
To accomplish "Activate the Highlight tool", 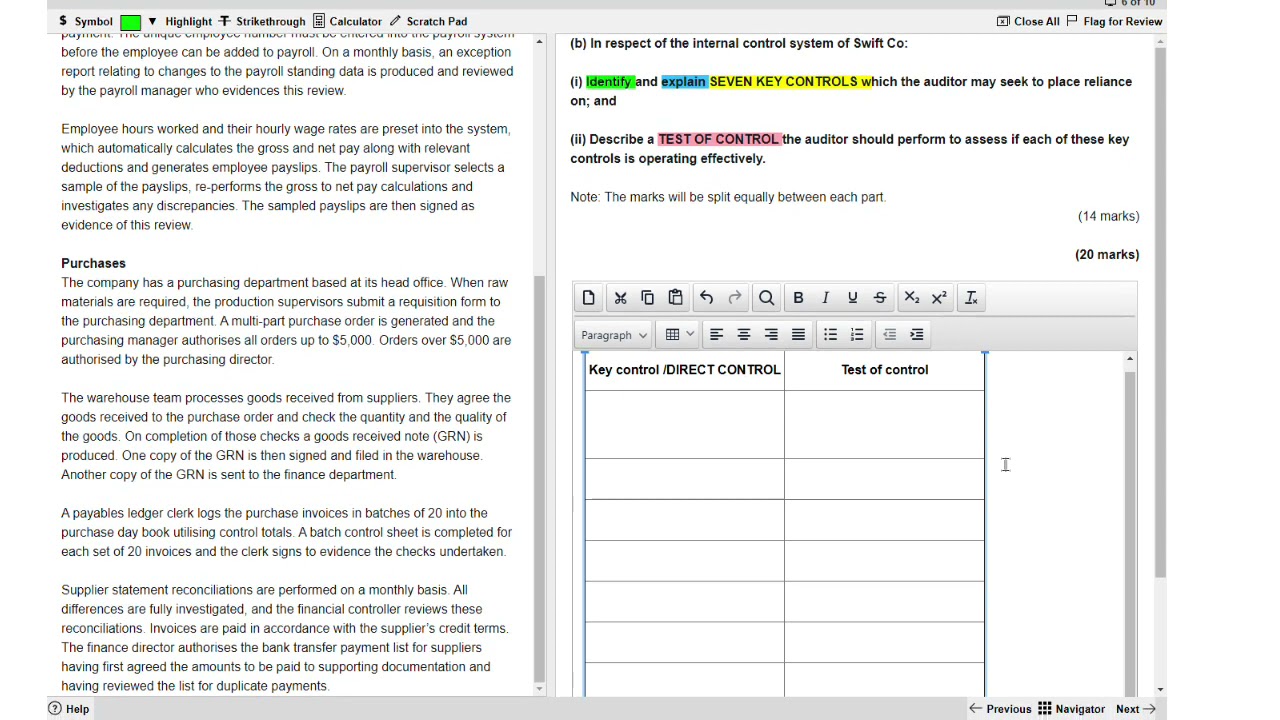I will [188, 21].
